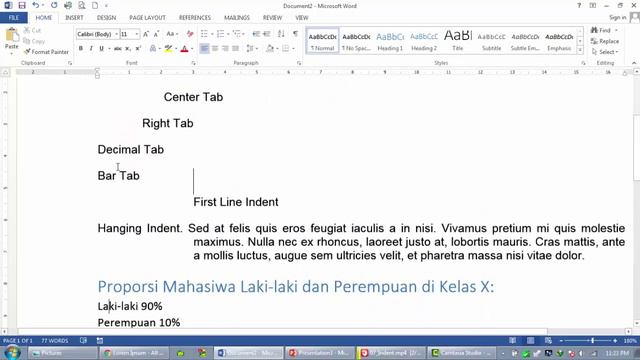
Task: Toggle show paragraph marks
Action: [295, 34]
